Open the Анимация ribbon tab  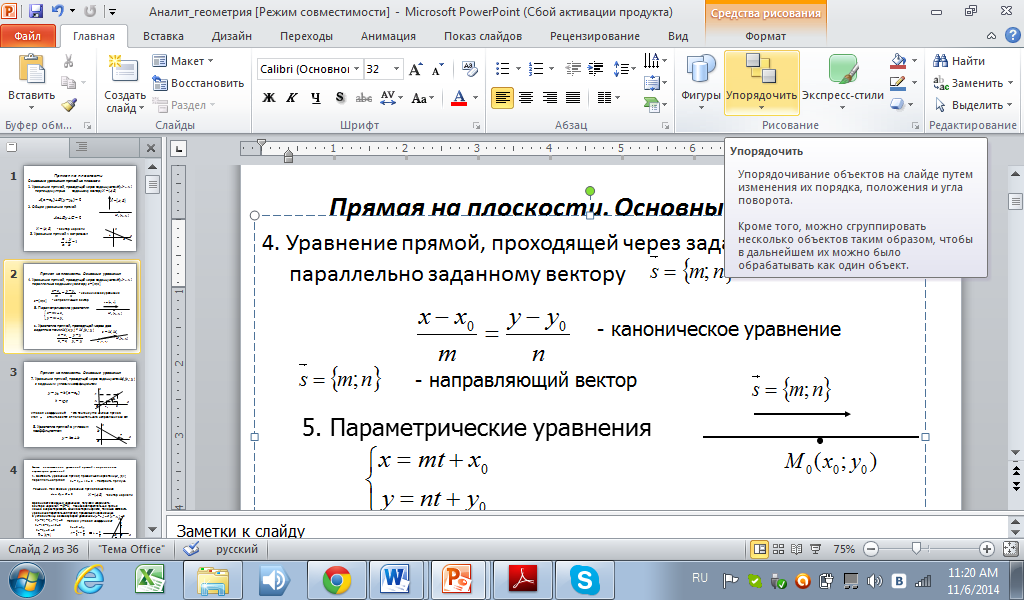pos(390,36)
